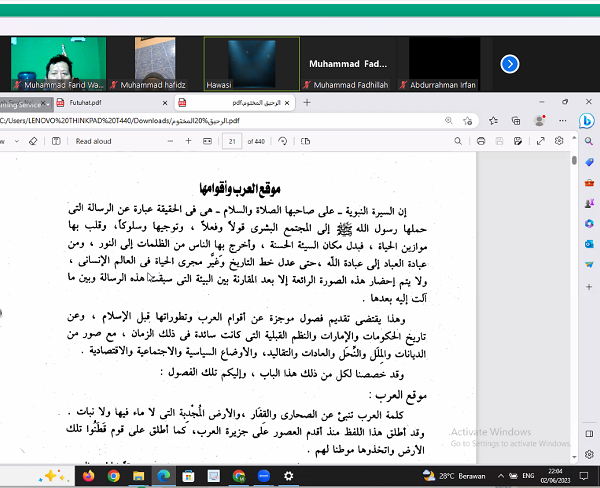The image size is (600, 488).
Task: Click the 'of 440' page count text
Action: (256, 141)
